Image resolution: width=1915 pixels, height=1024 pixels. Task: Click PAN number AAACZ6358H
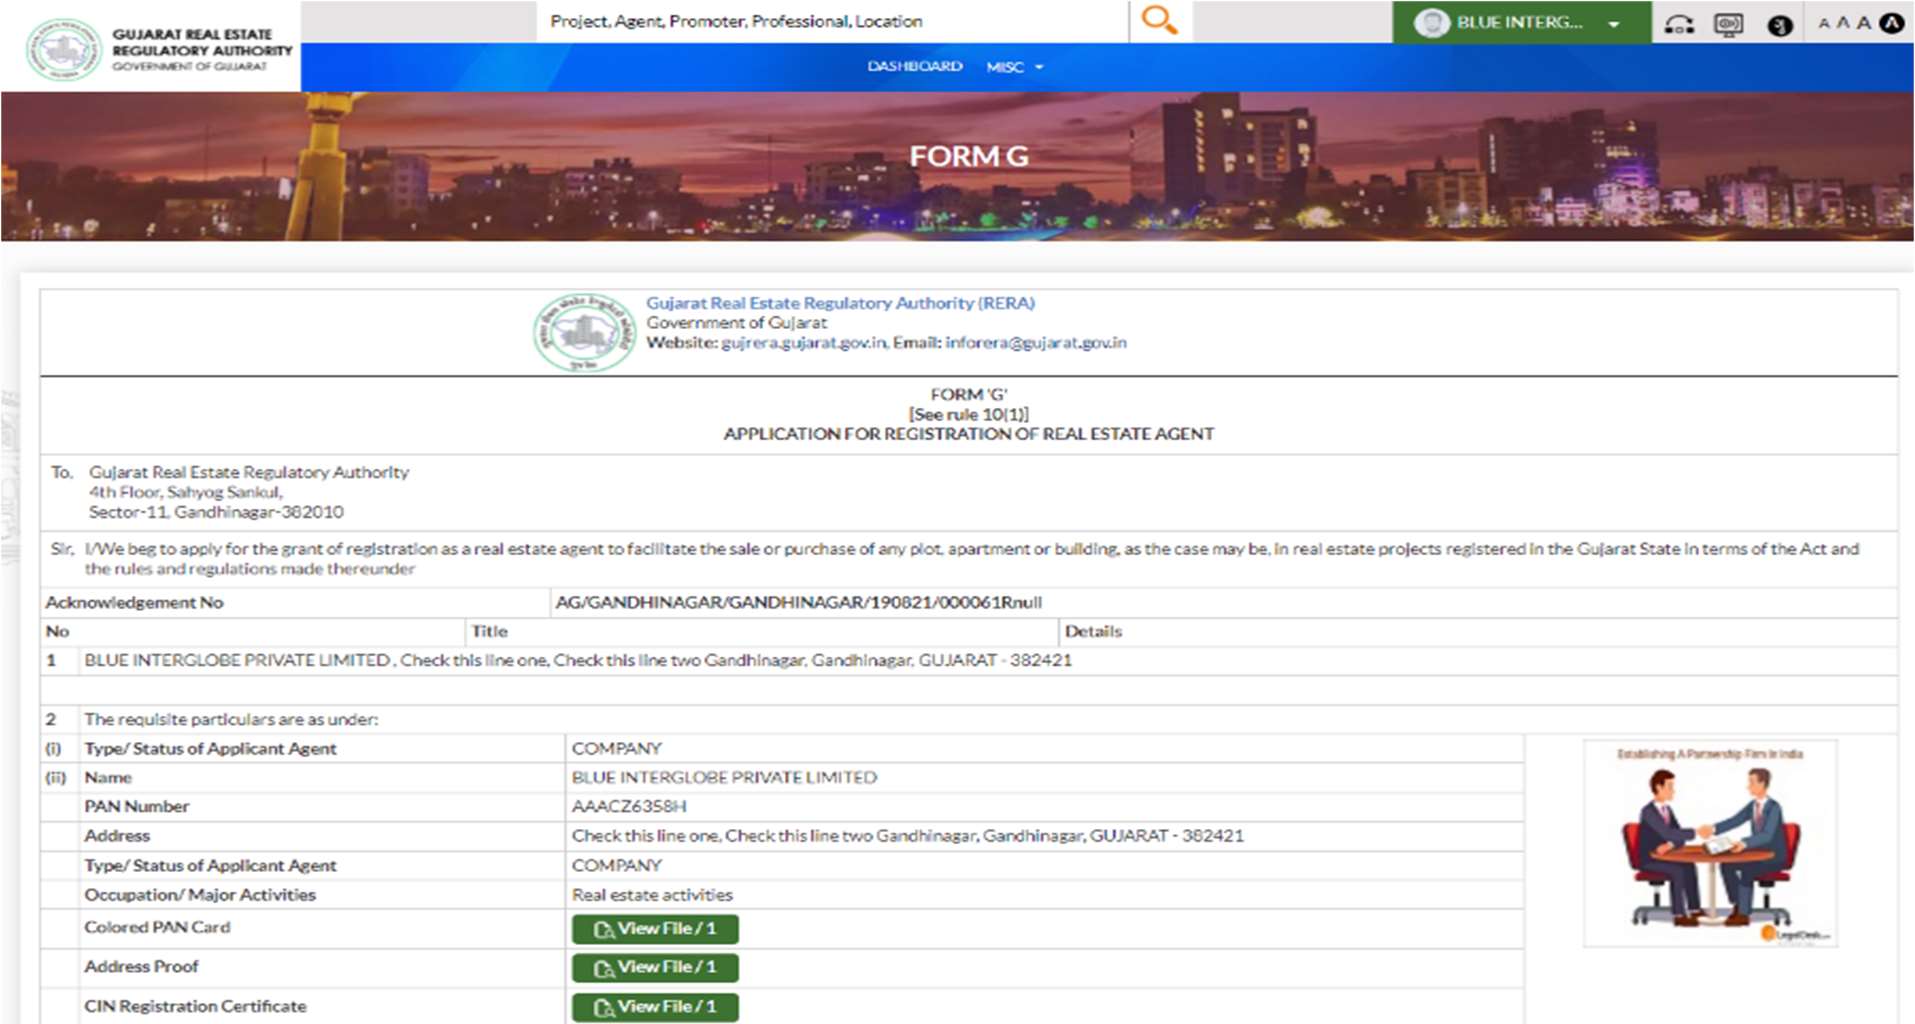[x=629, y=806]
